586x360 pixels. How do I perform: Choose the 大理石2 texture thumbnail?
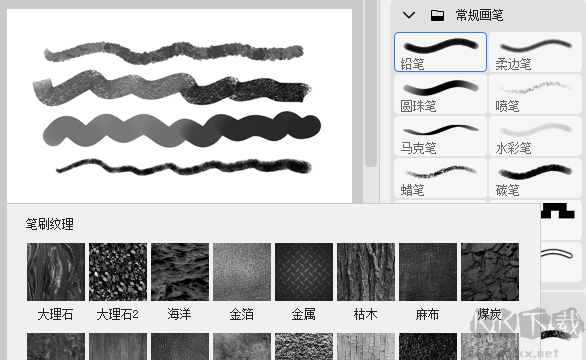pos(118,272)
